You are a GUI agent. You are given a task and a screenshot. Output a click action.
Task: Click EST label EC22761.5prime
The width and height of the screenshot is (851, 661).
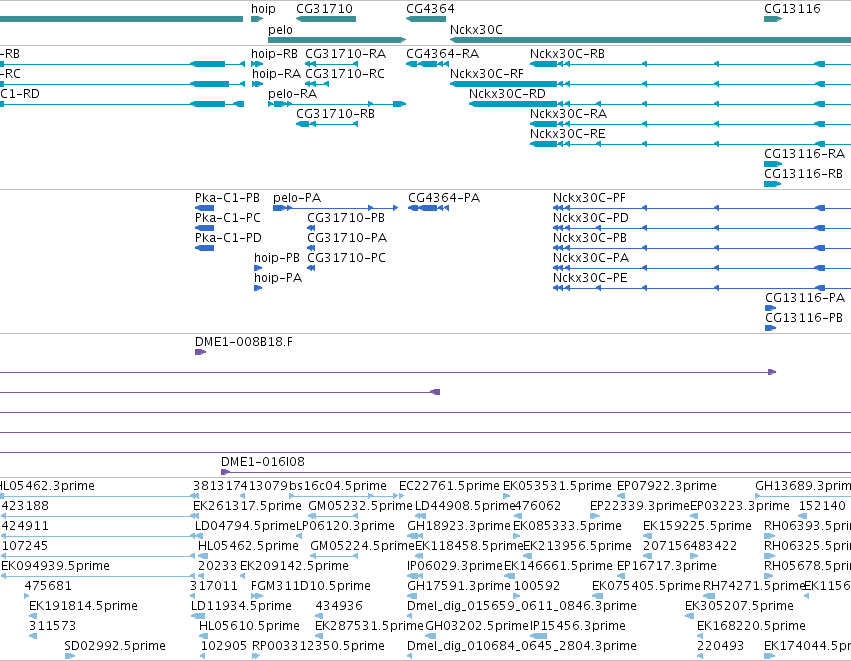[x=449, y=486]
